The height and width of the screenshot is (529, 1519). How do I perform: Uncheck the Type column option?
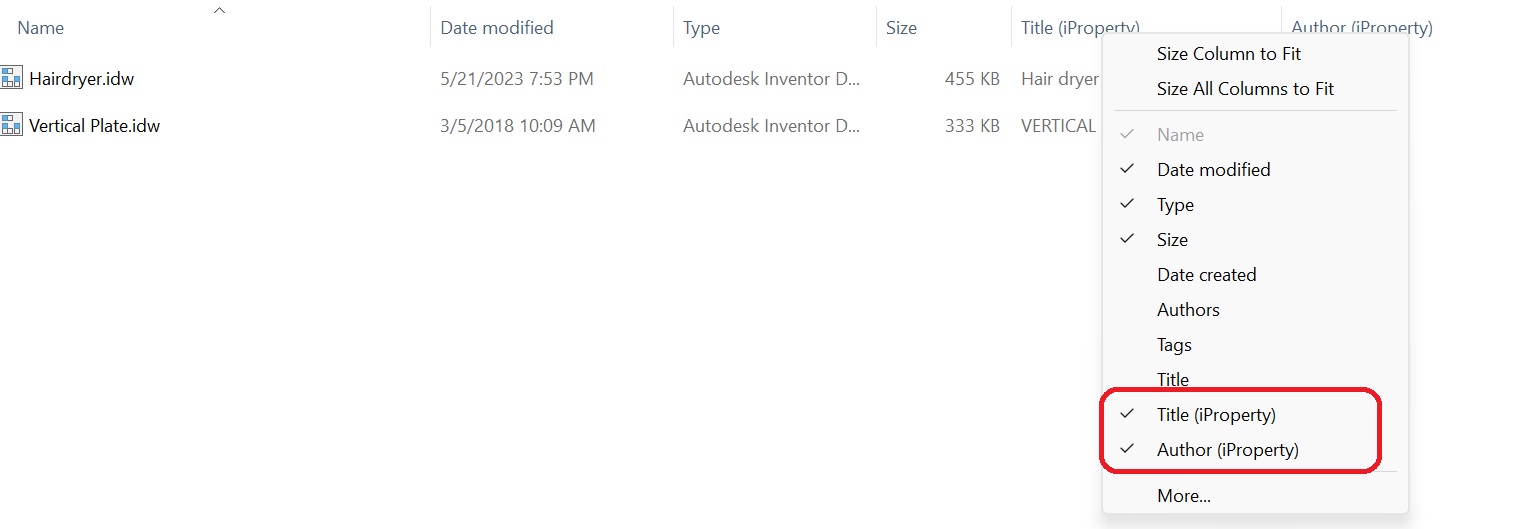pyautogui.click(x=1175, y=205)
